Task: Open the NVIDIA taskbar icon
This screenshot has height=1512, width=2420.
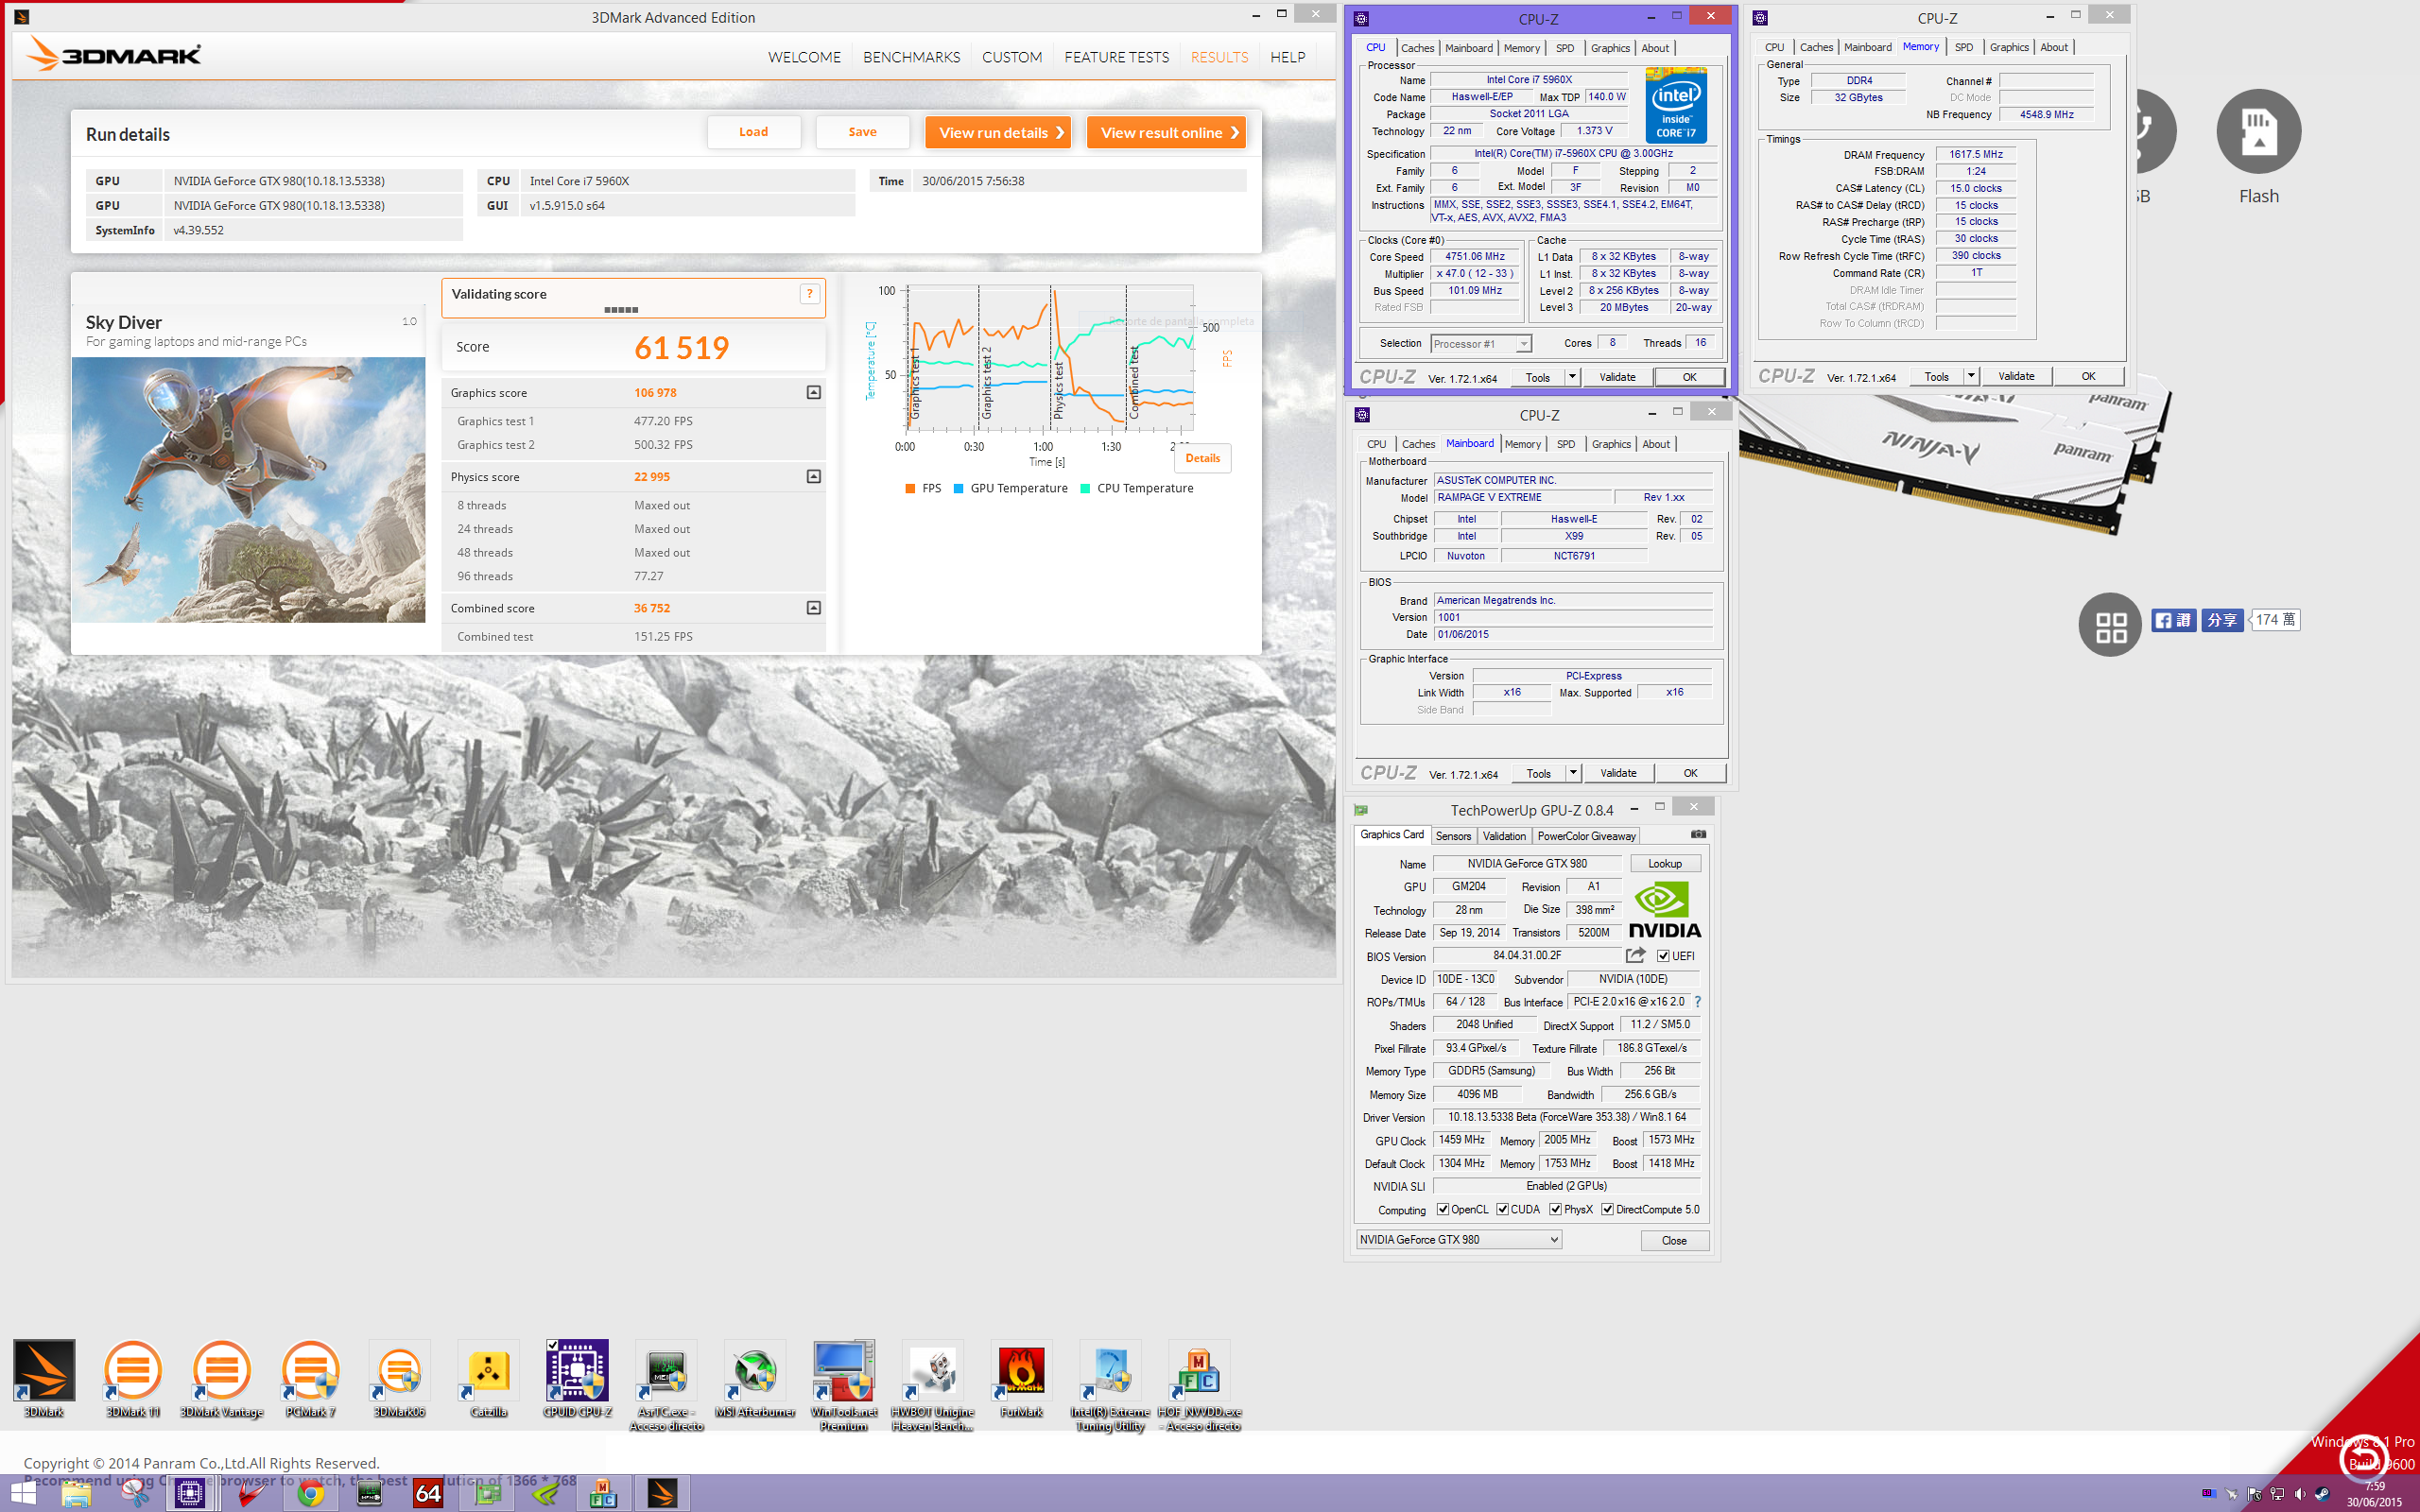Action: coord(546,1494)
